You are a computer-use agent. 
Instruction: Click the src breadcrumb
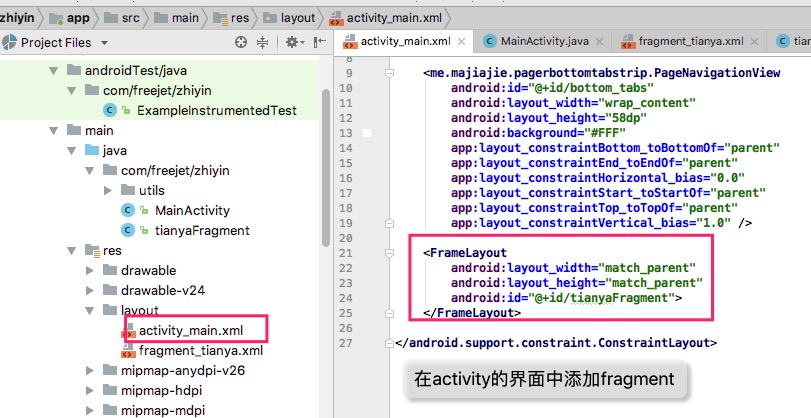122,18
